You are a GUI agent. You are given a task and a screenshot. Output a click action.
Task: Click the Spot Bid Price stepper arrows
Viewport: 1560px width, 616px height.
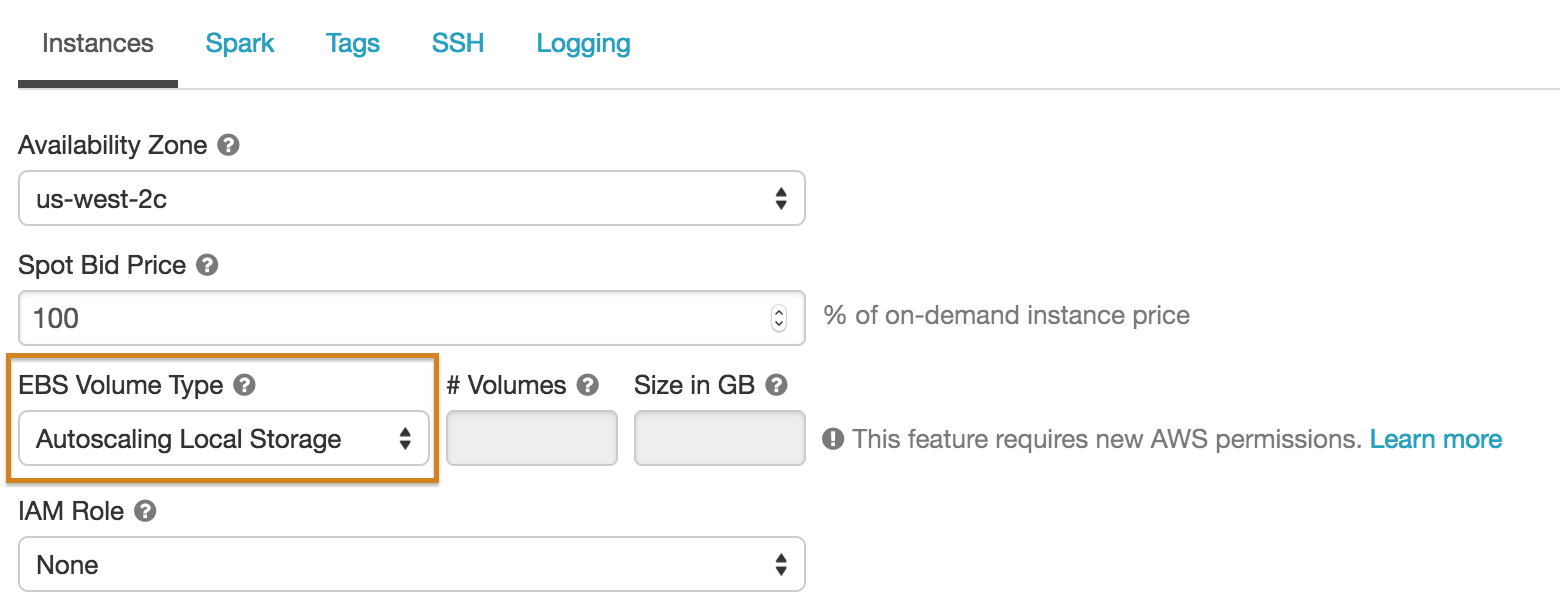click(x=779, y=318)
